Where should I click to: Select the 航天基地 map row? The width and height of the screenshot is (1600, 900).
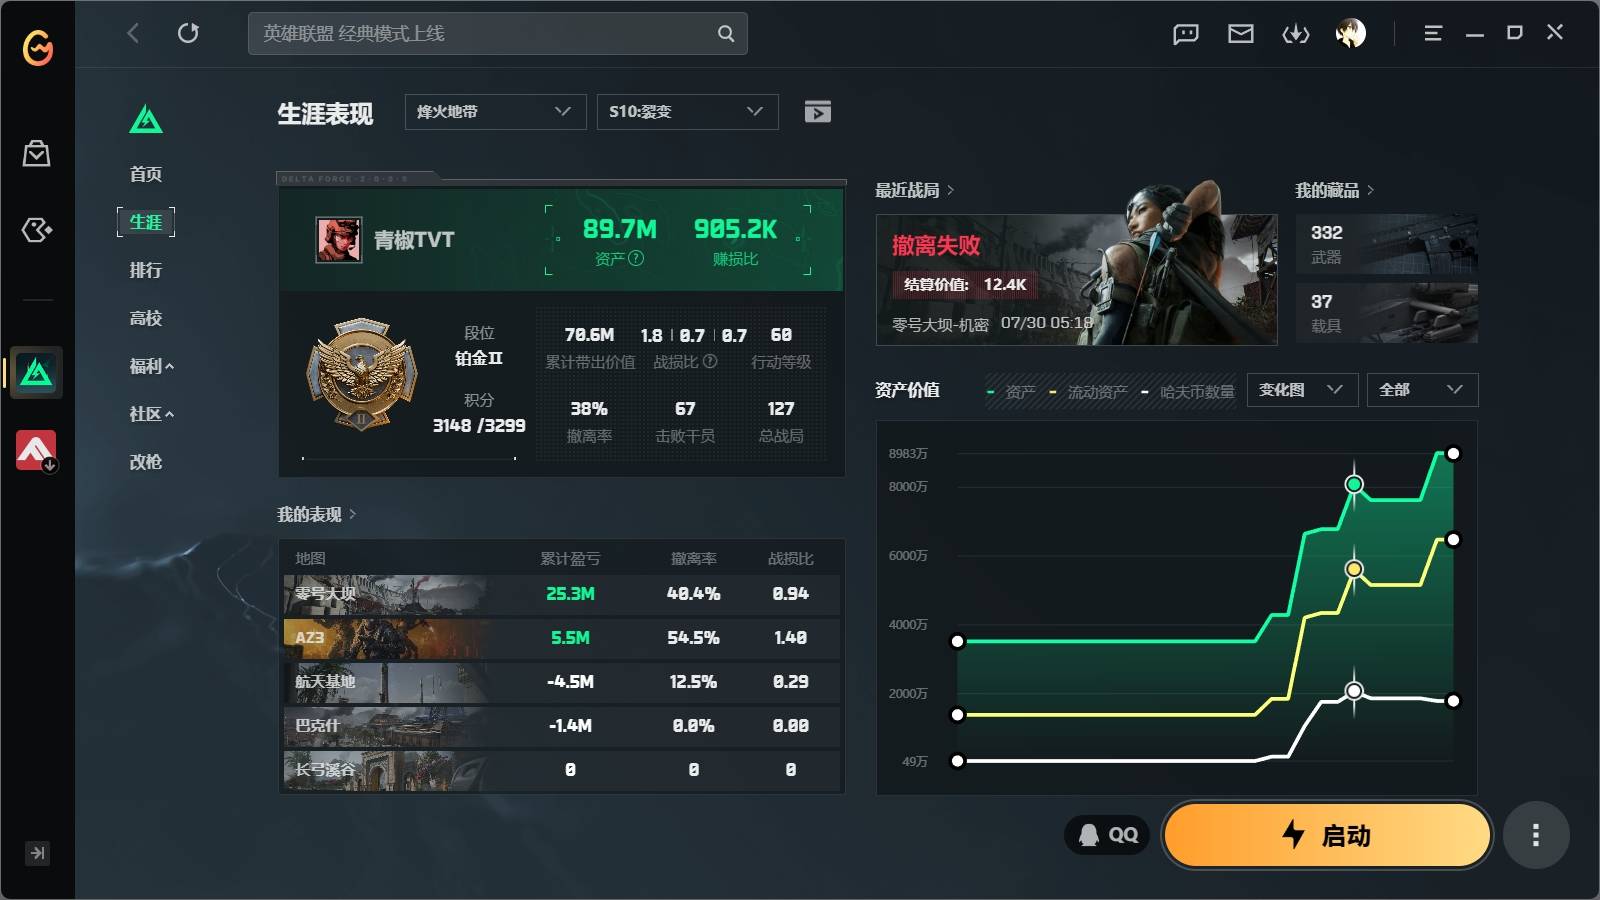(x=562, y=682)
